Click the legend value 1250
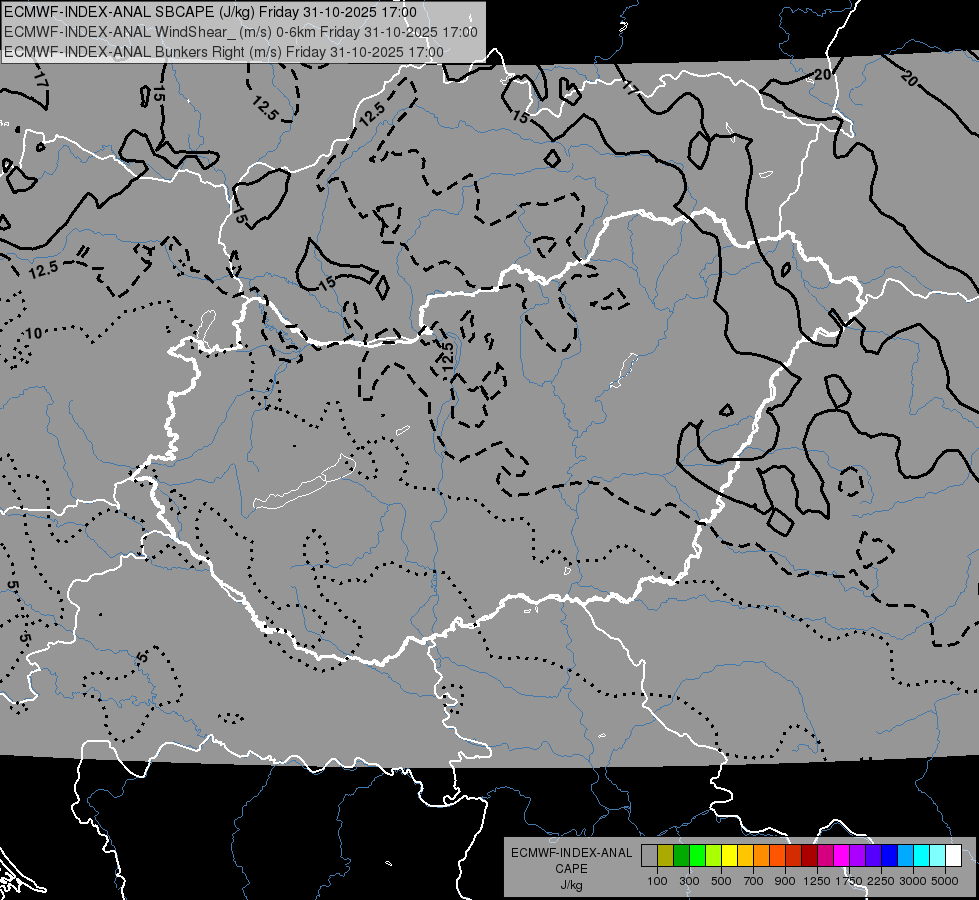This screenshot has width=979, height=900. click(x=817, y=881)
